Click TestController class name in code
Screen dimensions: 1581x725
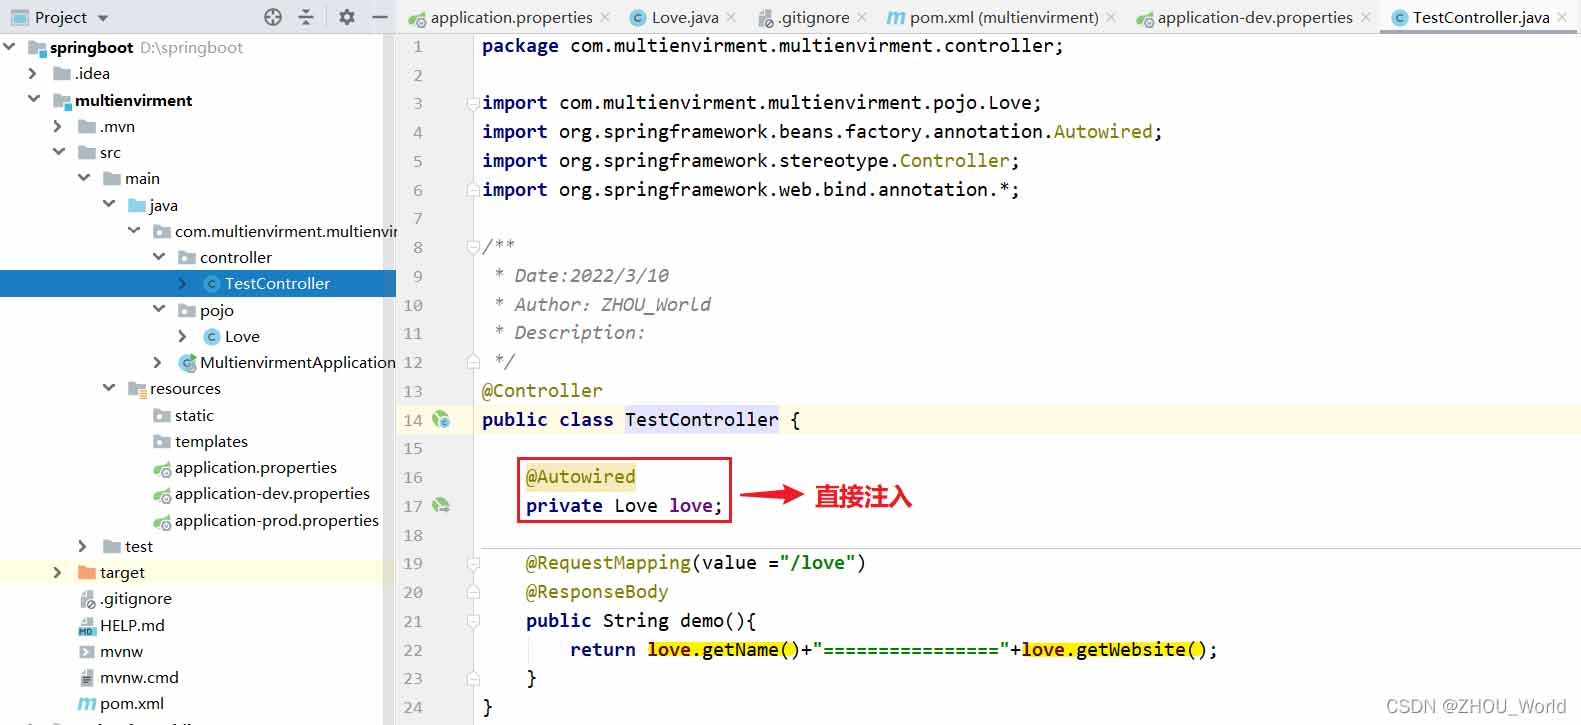coord(702,419)
